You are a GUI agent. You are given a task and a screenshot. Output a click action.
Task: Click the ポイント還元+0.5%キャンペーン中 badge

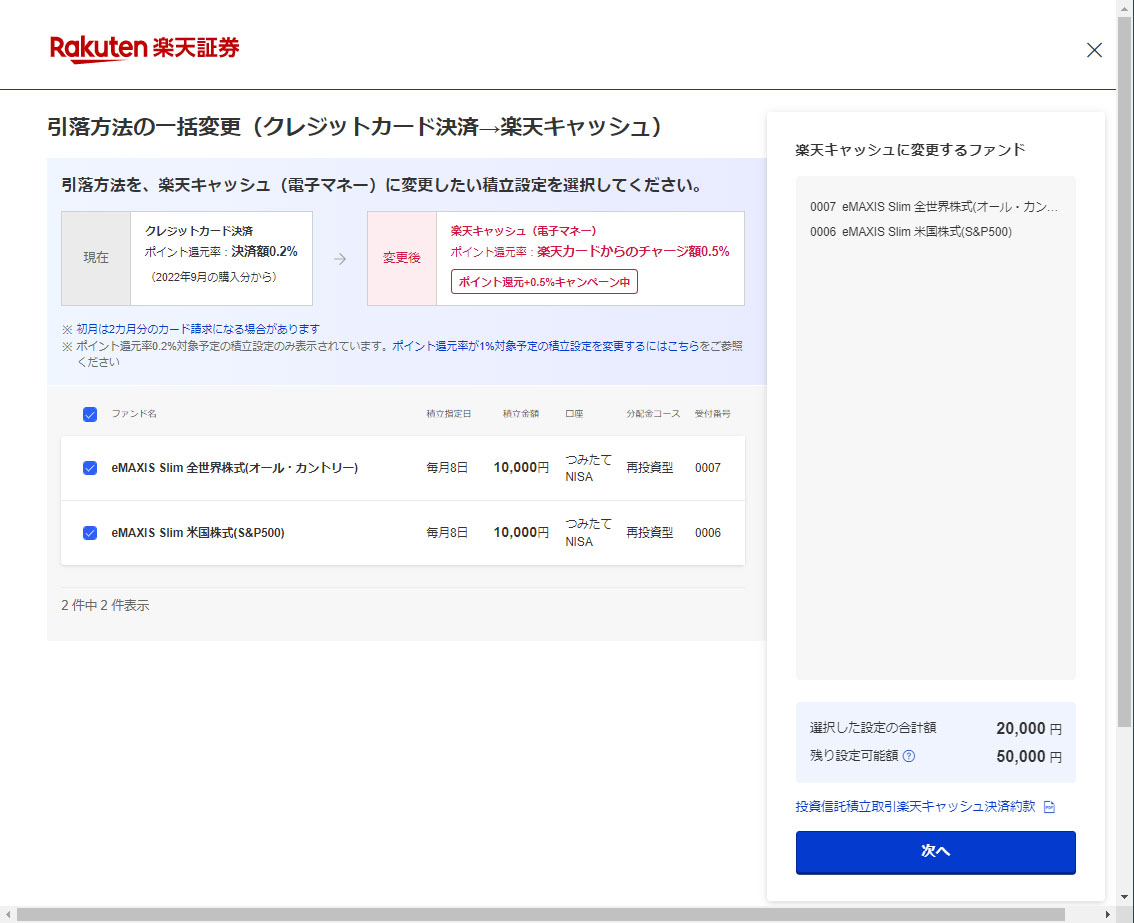pos(544,282)
